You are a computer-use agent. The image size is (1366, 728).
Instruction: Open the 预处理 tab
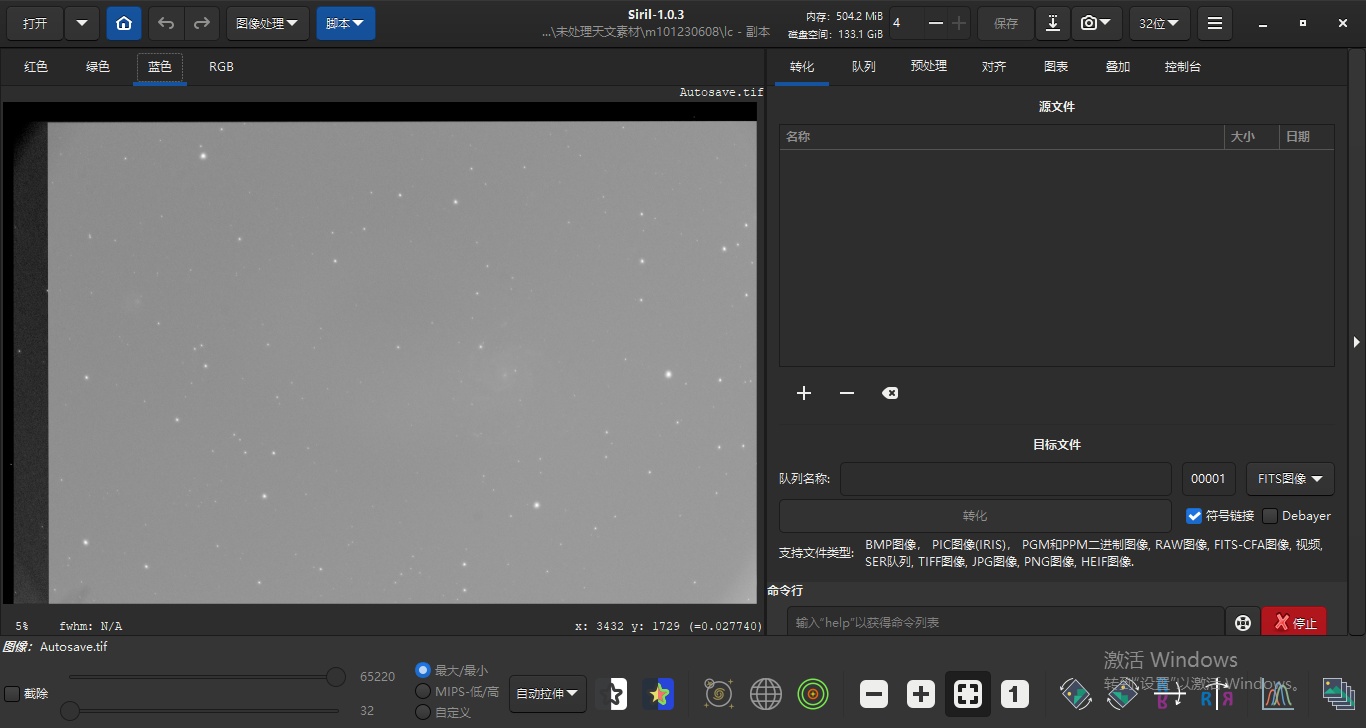[929, 67]
